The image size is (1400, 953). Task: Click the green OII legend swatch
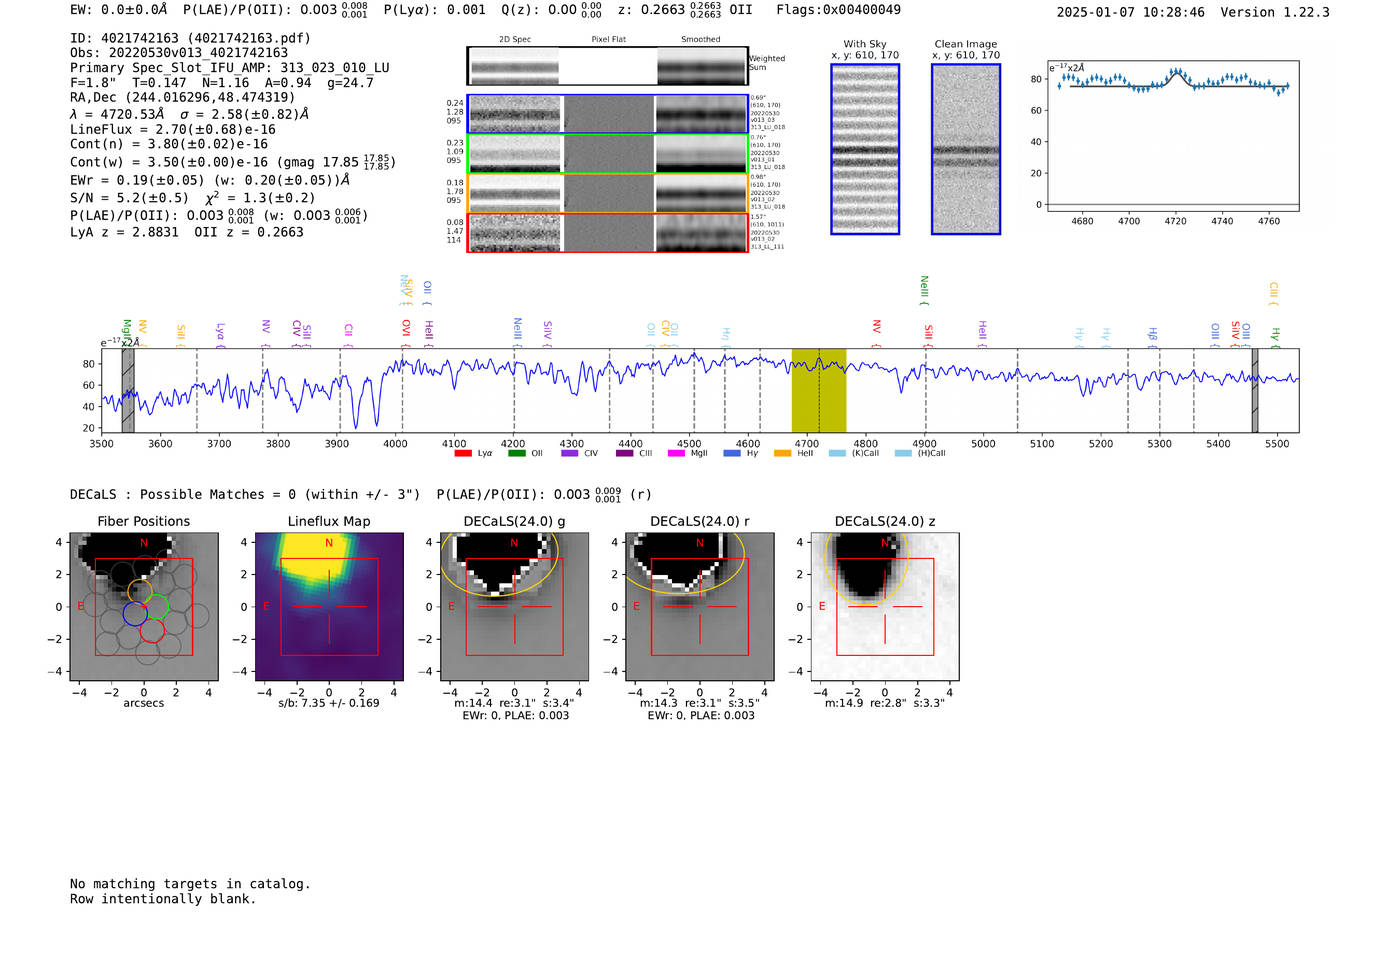point(516,453)
